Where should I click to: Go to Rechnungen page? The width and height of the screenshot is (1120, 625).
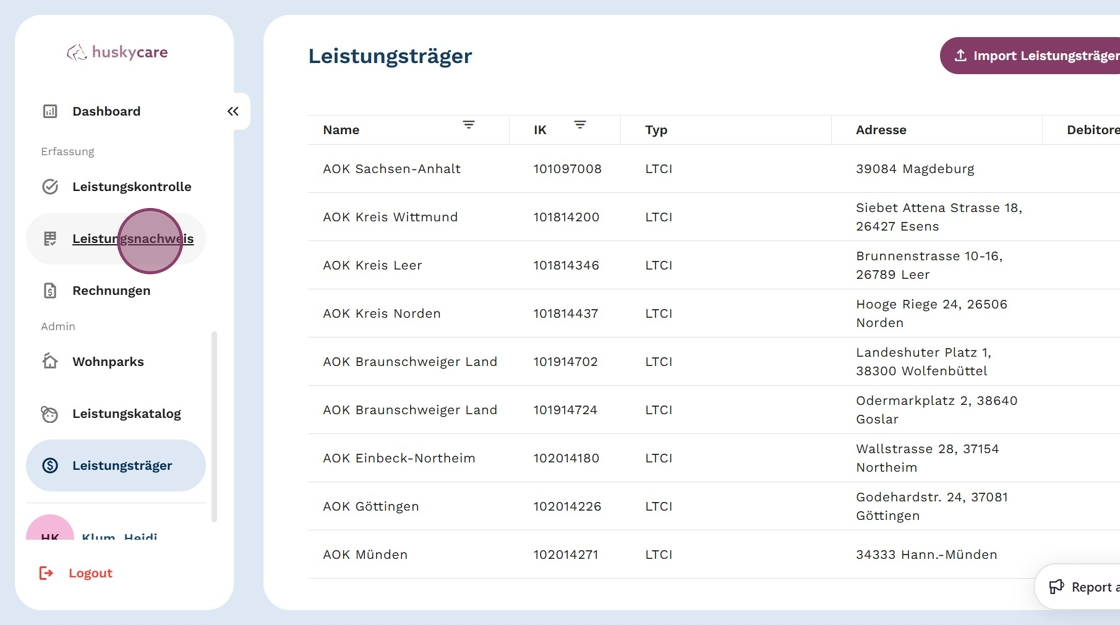point(111,291)
